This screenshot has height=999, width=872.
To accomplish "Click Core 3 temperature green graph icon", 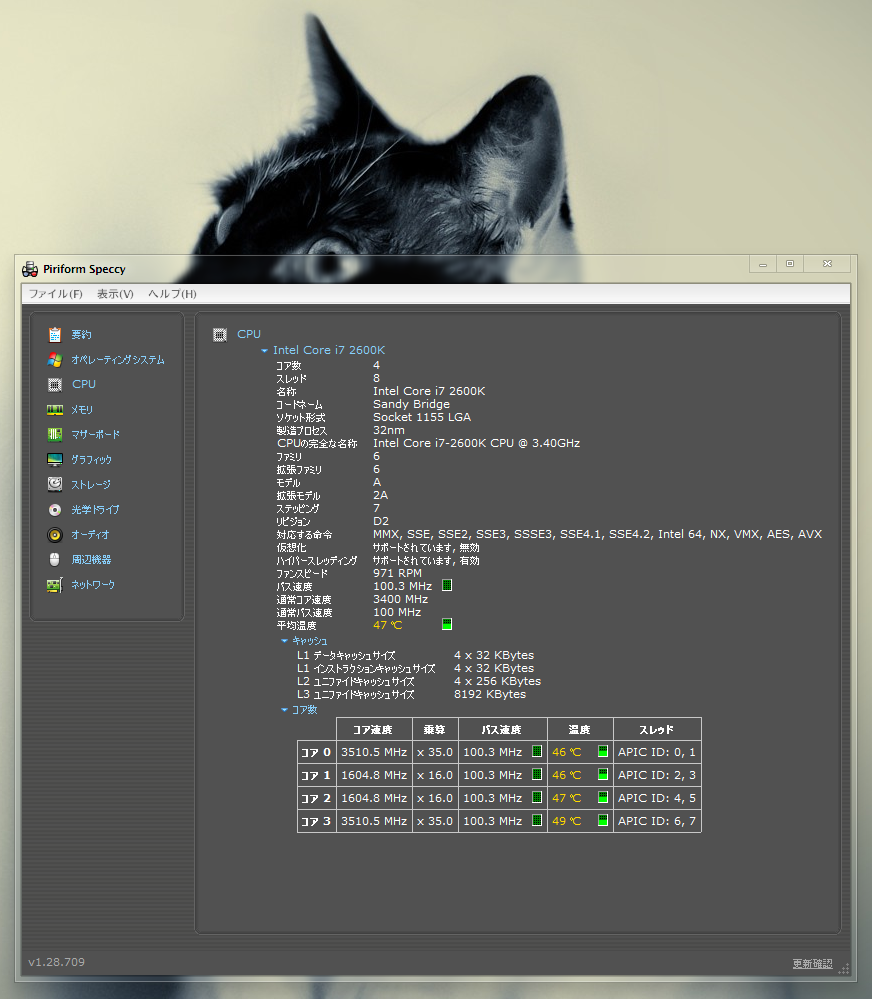I will coord(603,820).
